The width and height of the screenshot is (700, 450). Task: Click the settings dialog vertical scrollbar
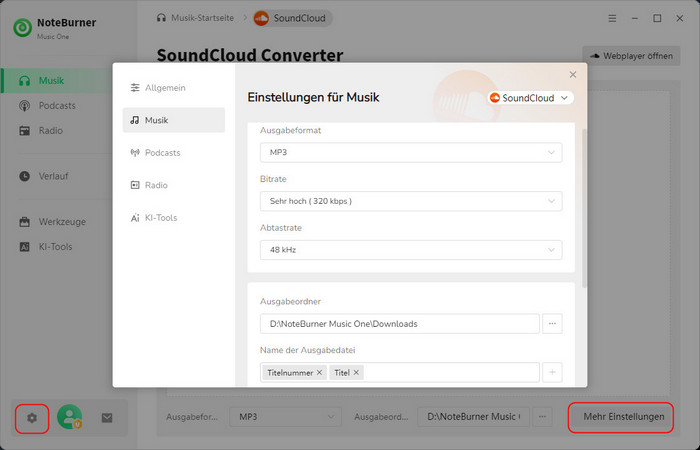pos(584,200)
